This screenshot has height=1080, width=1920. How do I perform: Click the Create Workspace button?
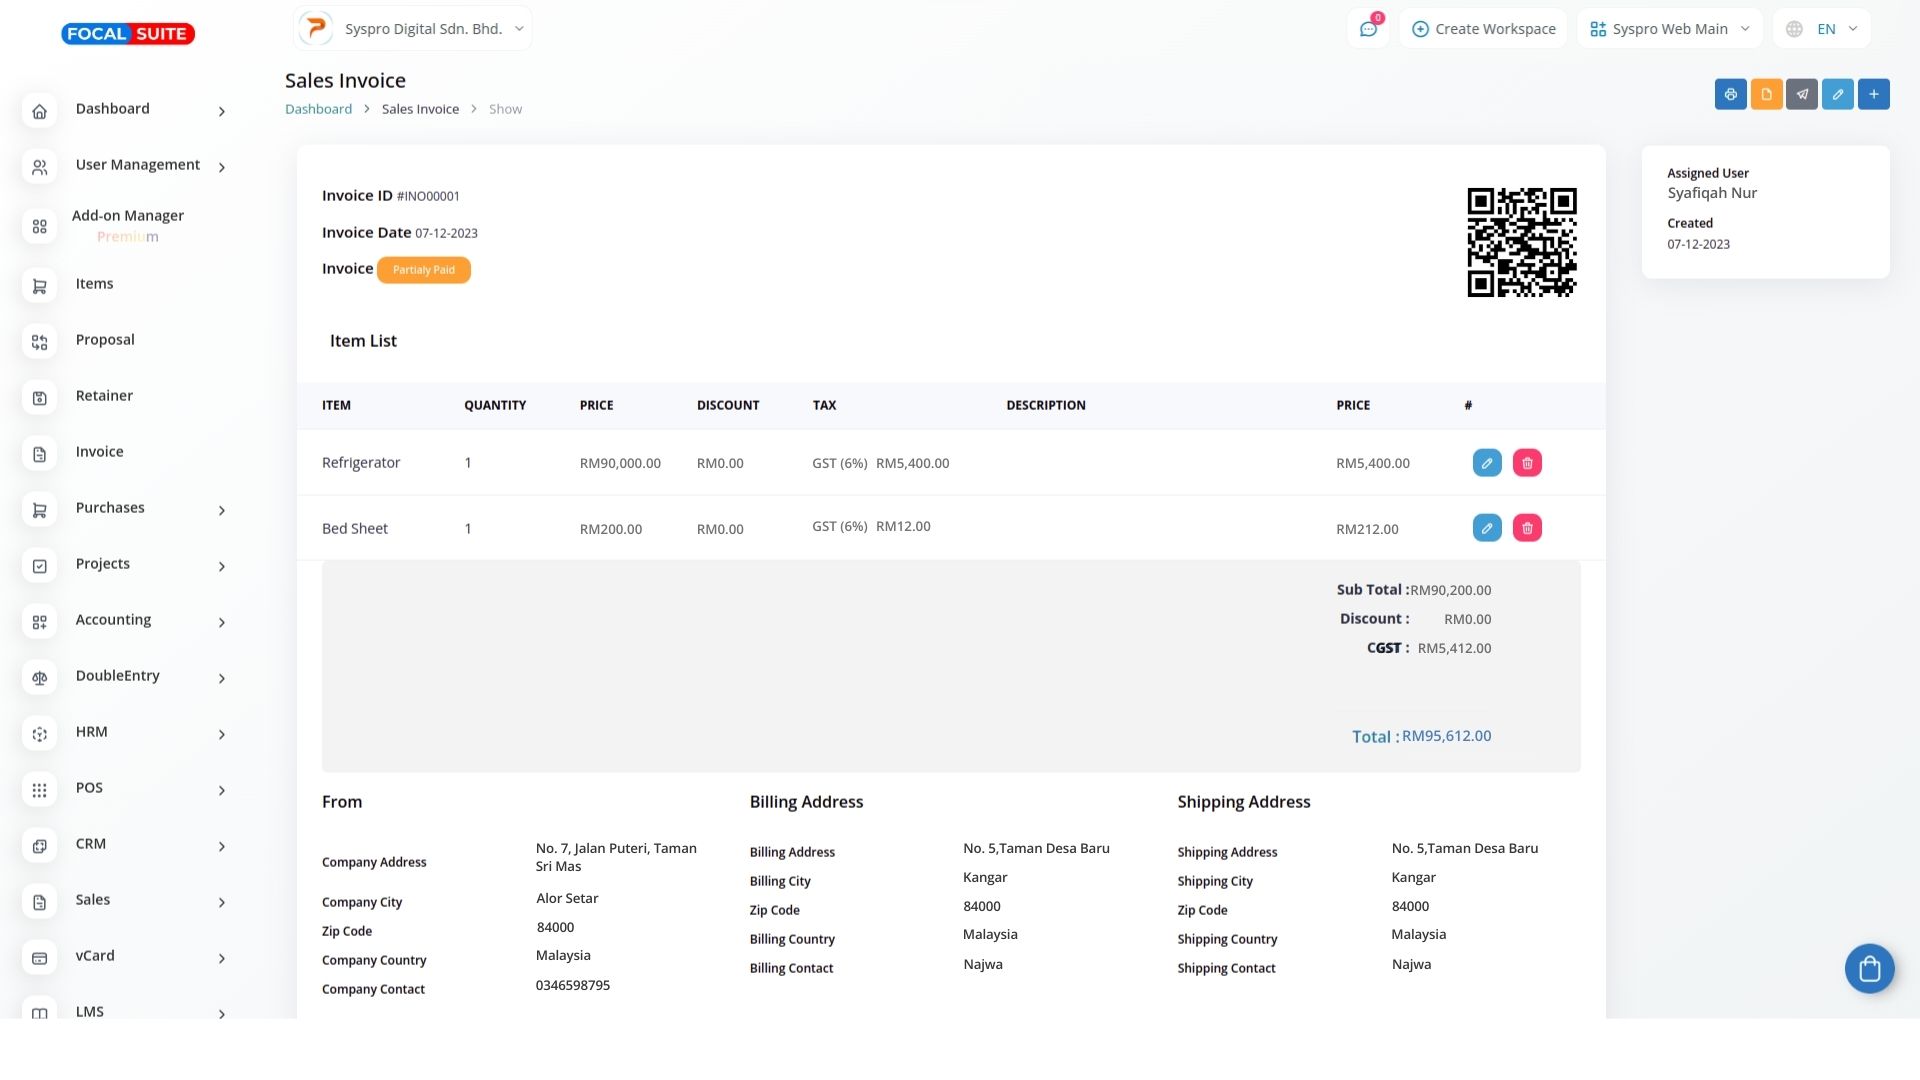click(1483, 29)
